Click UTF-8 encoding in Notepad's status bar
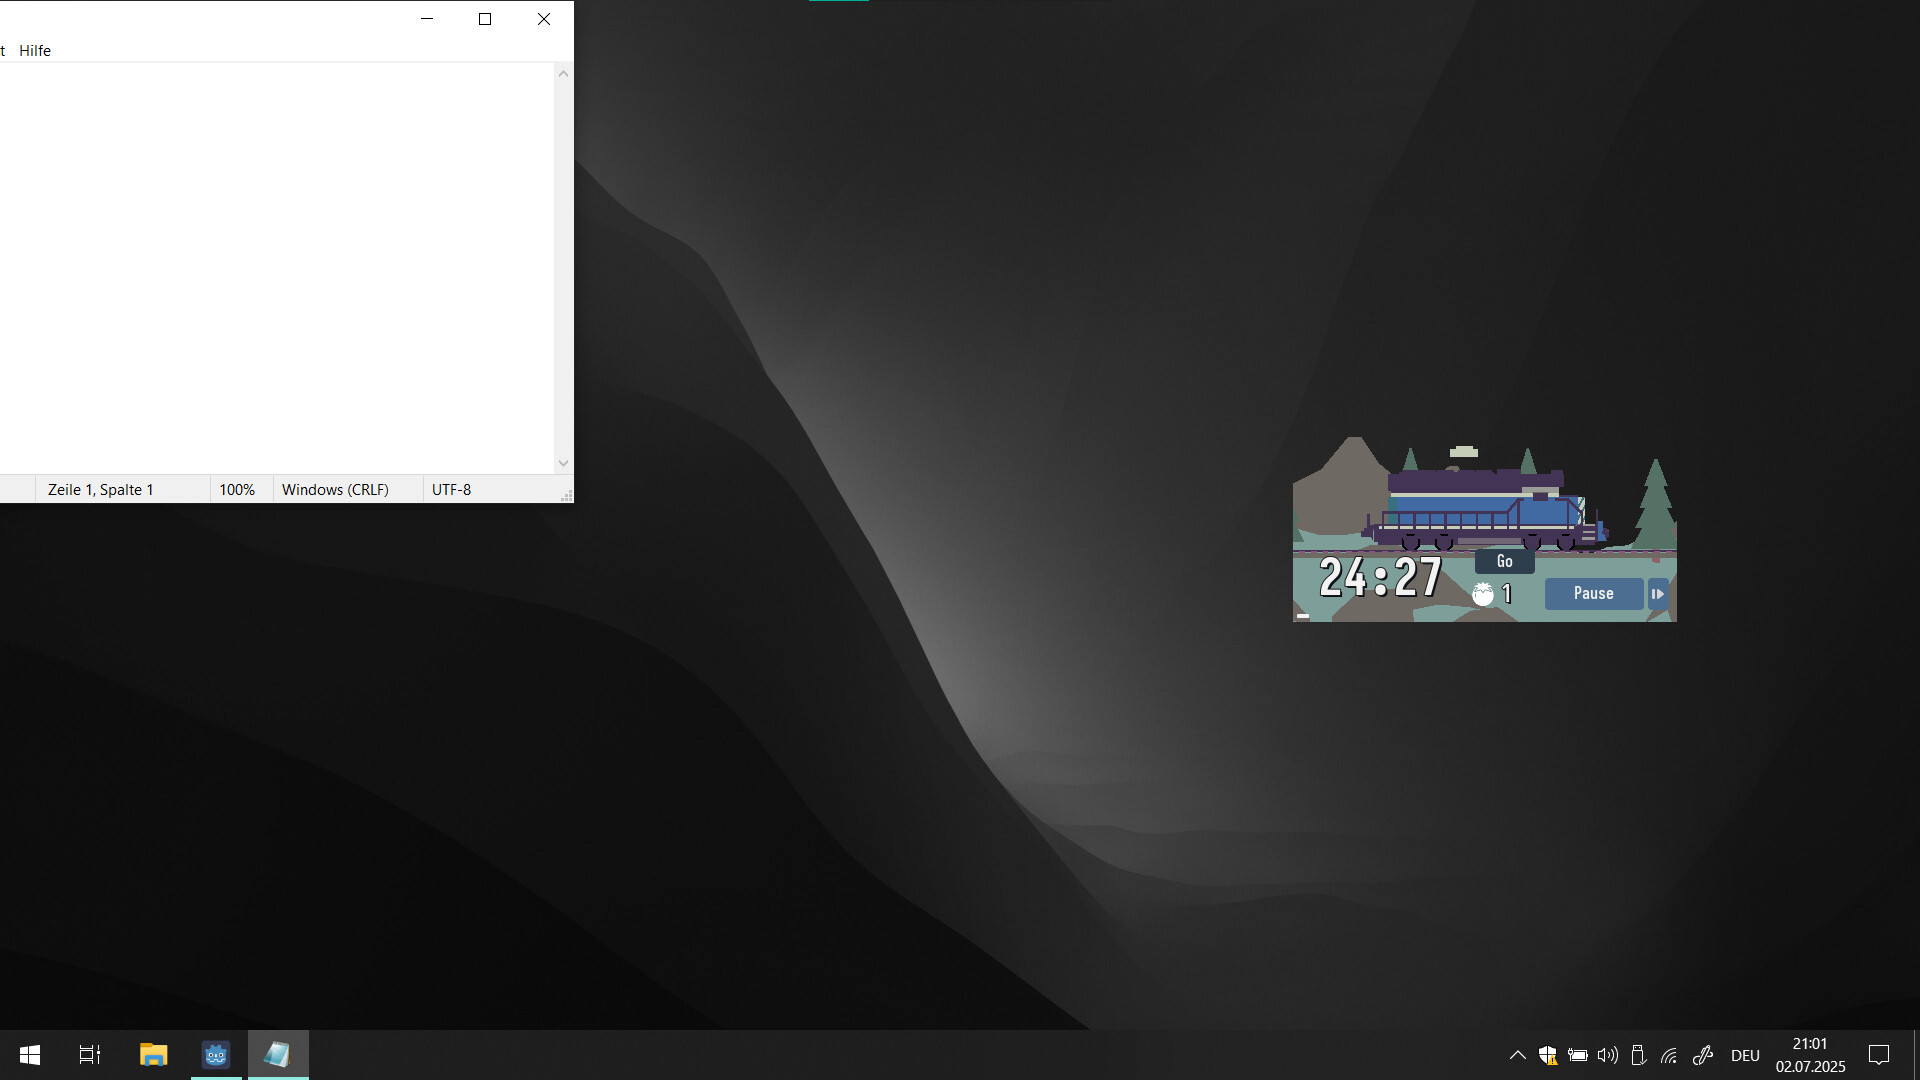The width and height of the screenshot is (1920, 1080). pos(452,489)
